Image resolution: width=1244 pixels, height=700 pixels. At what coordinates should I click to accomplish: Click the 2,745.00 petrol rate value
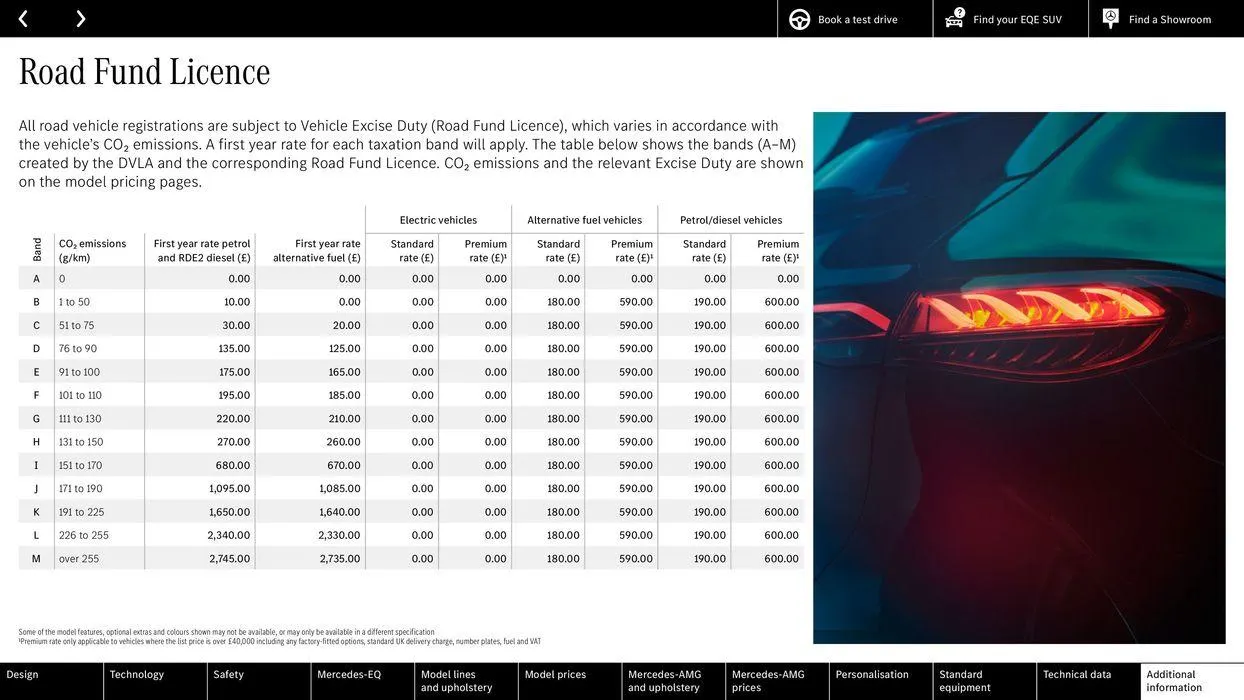pos(230,559)
